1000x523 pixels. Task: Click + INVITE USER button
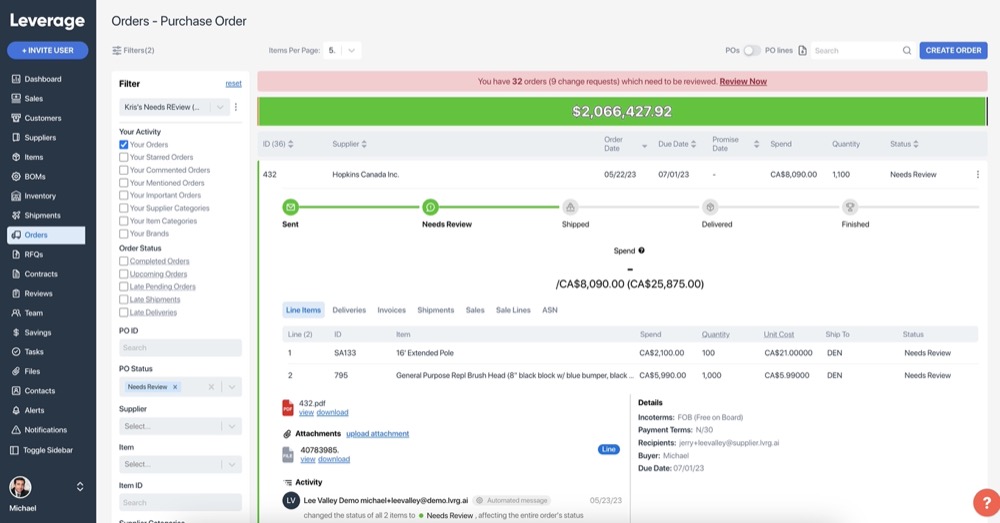pos(48,50)
